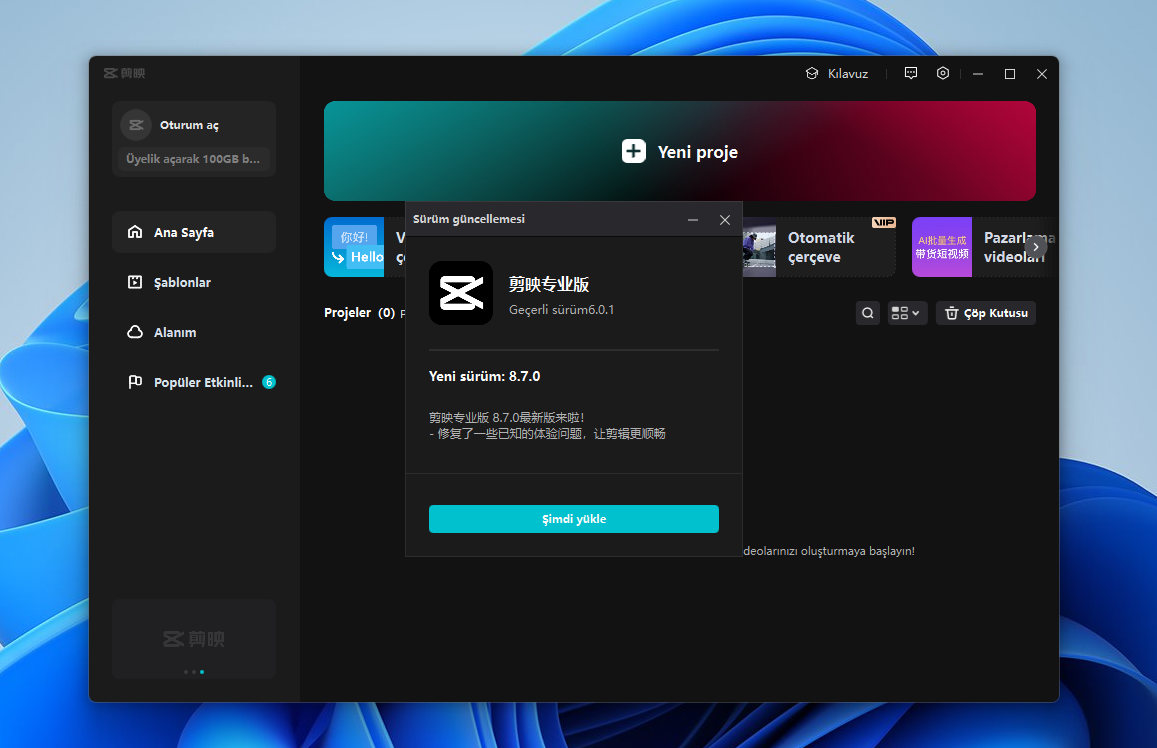Open the Kılavuz guide
The width and height of the screenshot is (1157, 748).
click(837, 74)
